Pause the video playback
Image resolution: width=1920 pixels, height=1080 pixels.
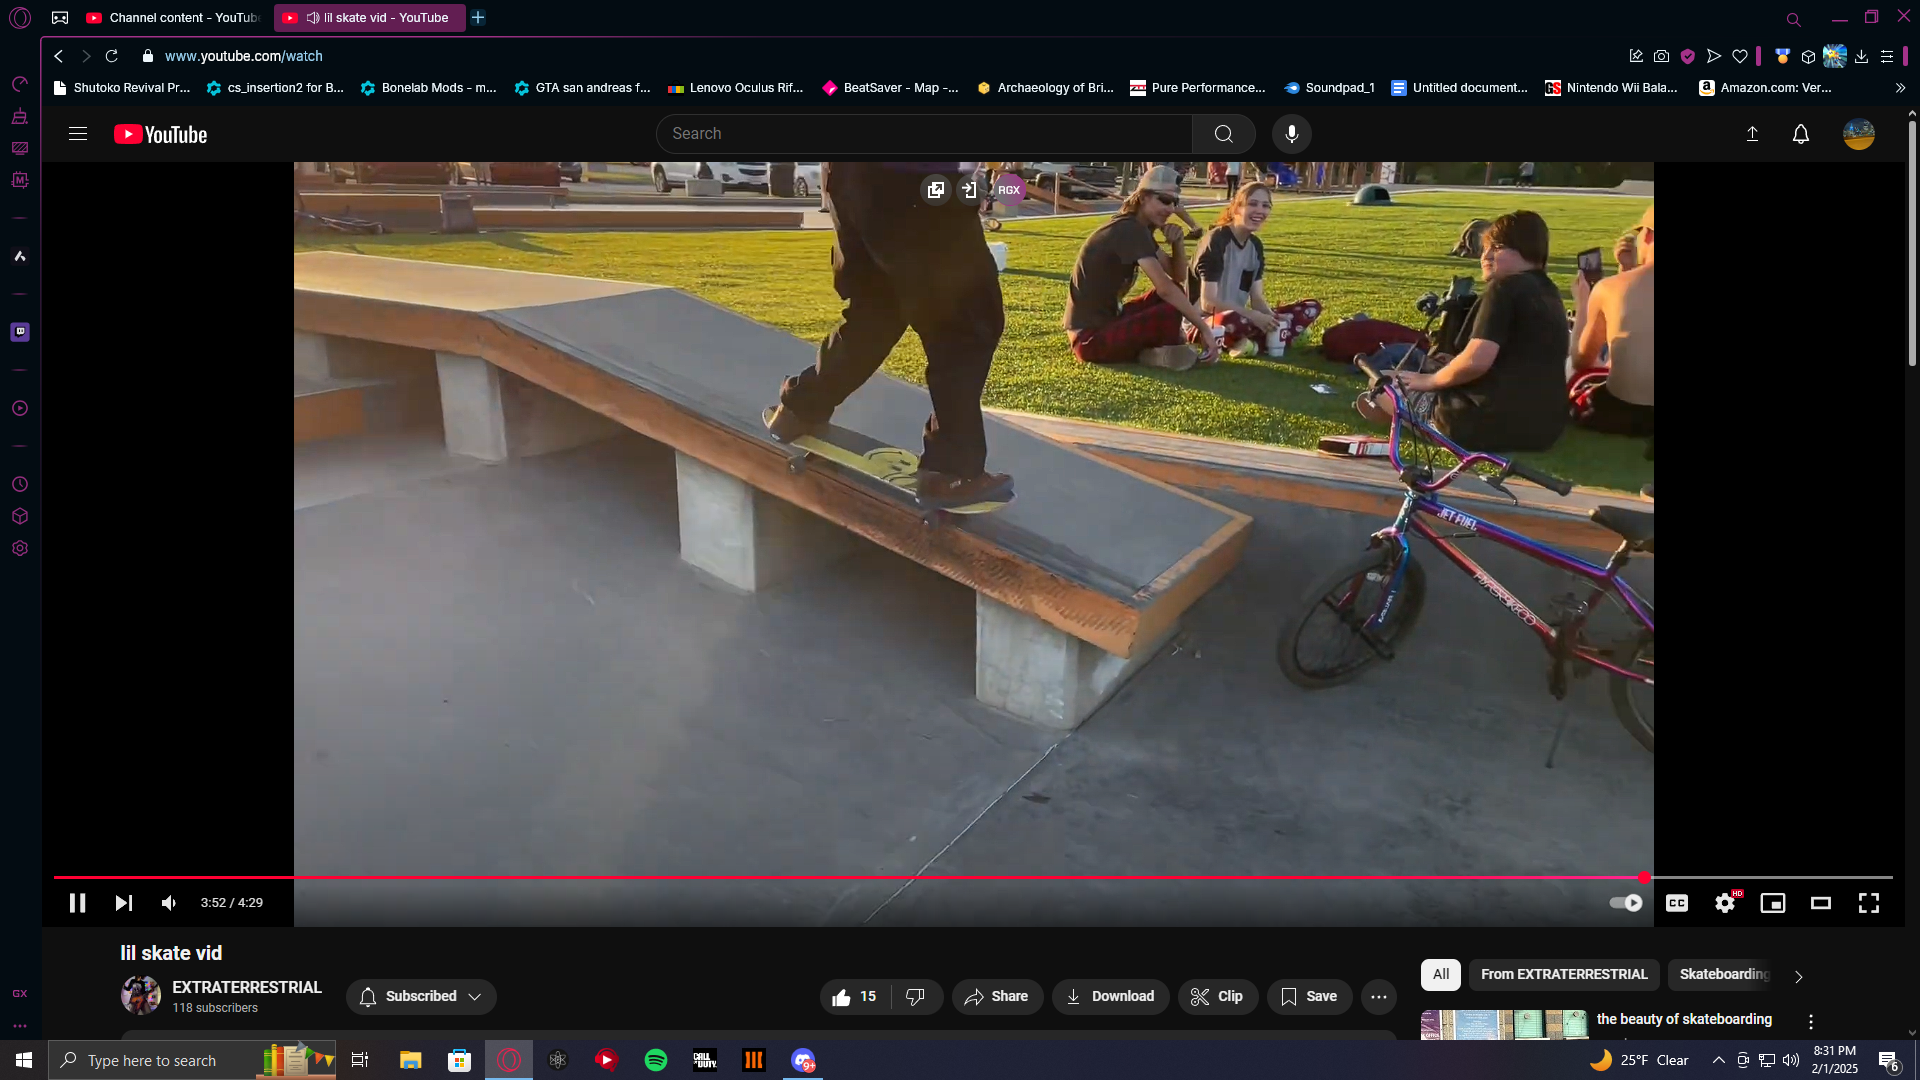pos(77,903)
